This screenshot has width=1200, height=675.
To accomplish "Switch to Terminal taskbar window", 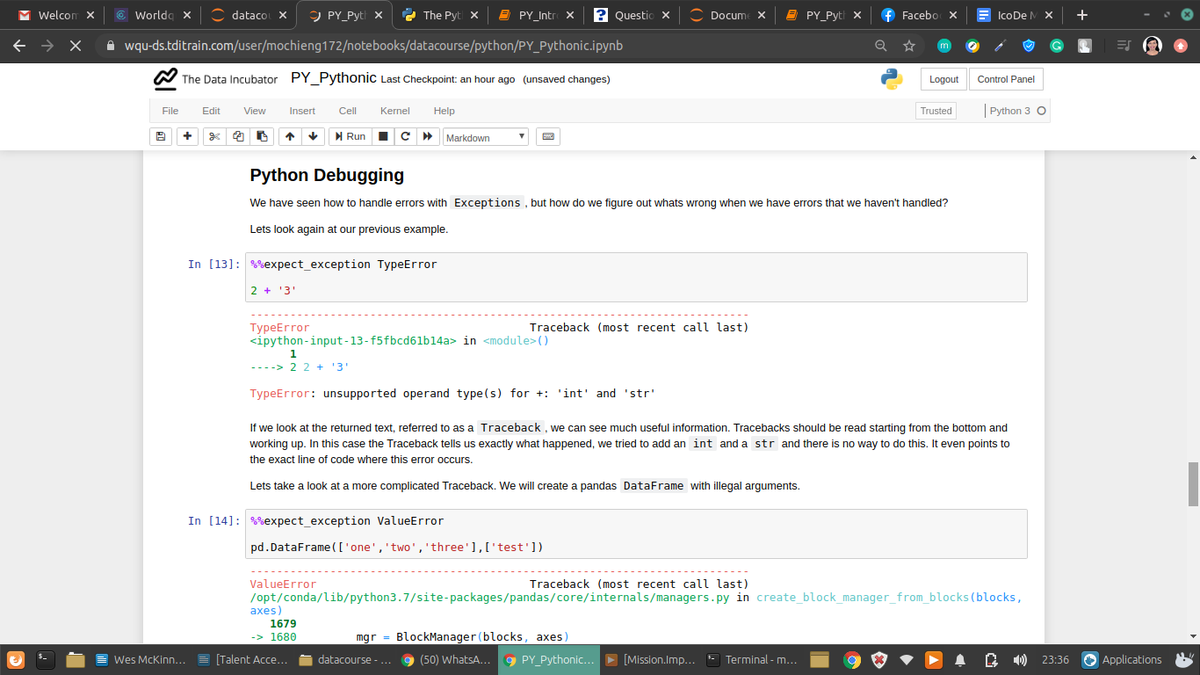I will (x=754, y=660).
